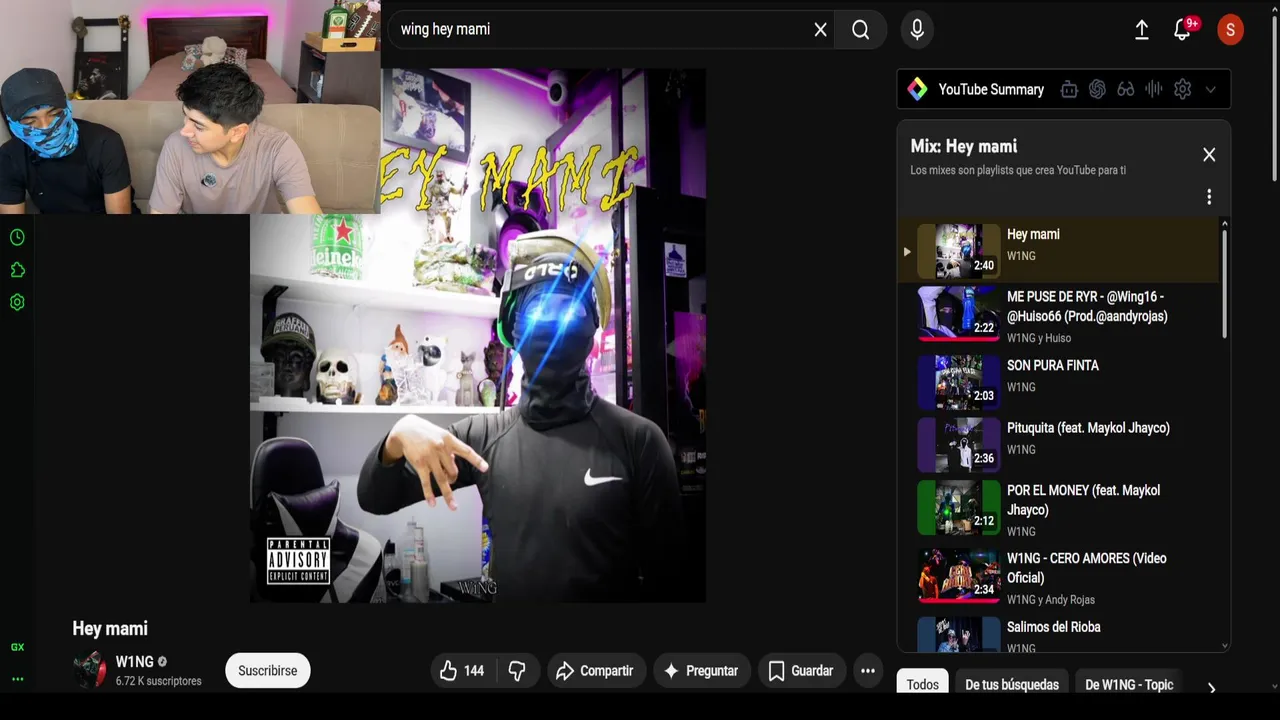Save the video using Guardar
The image size is (1280, 720).
pos(800,671)
